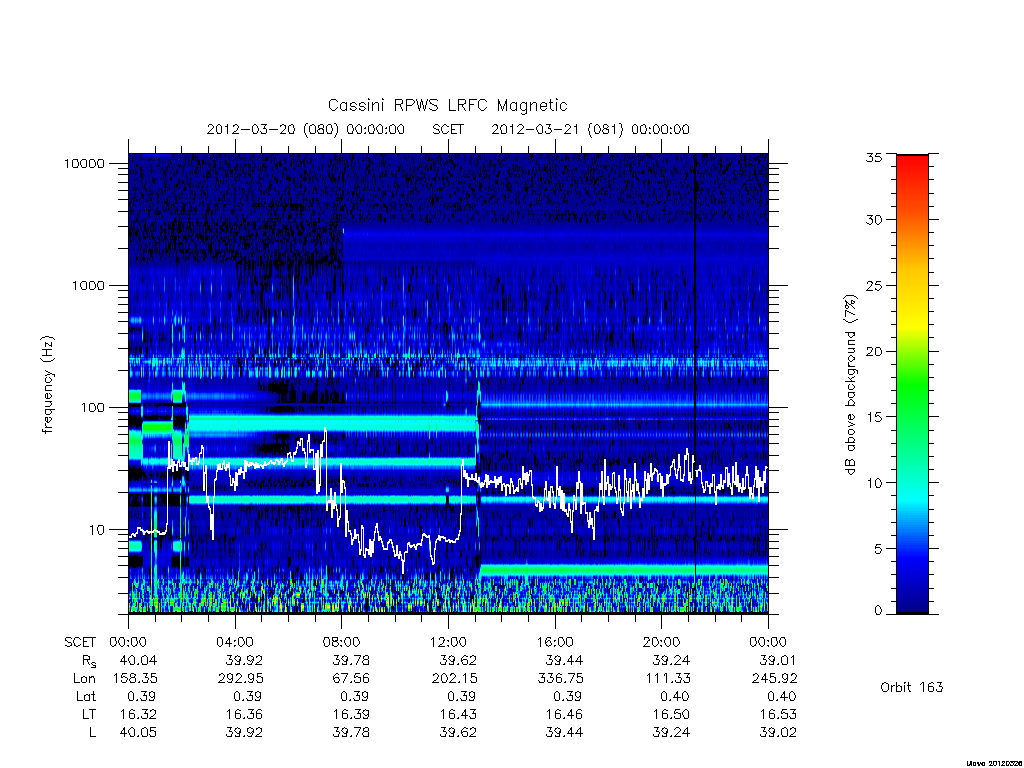The image size is (1024, 768).
Task: Click the colorbar value 25
Action: click(873, 286)
